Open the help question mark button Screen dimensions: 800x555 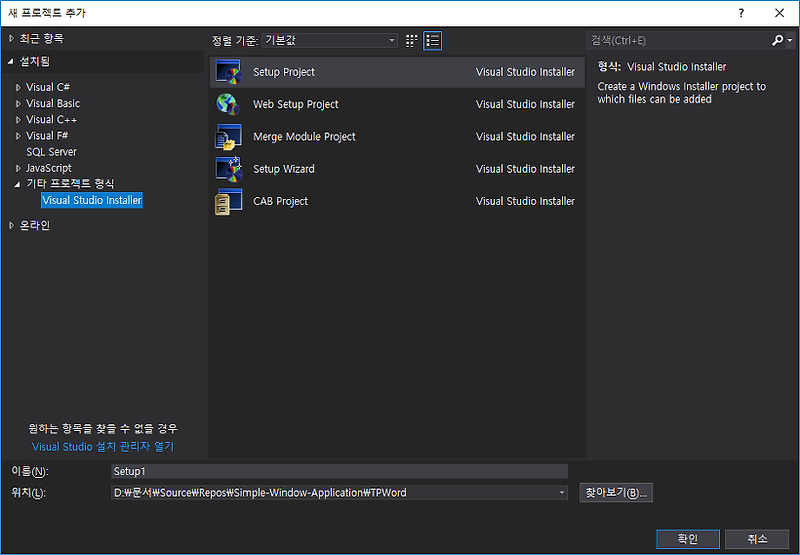point(741,13)
